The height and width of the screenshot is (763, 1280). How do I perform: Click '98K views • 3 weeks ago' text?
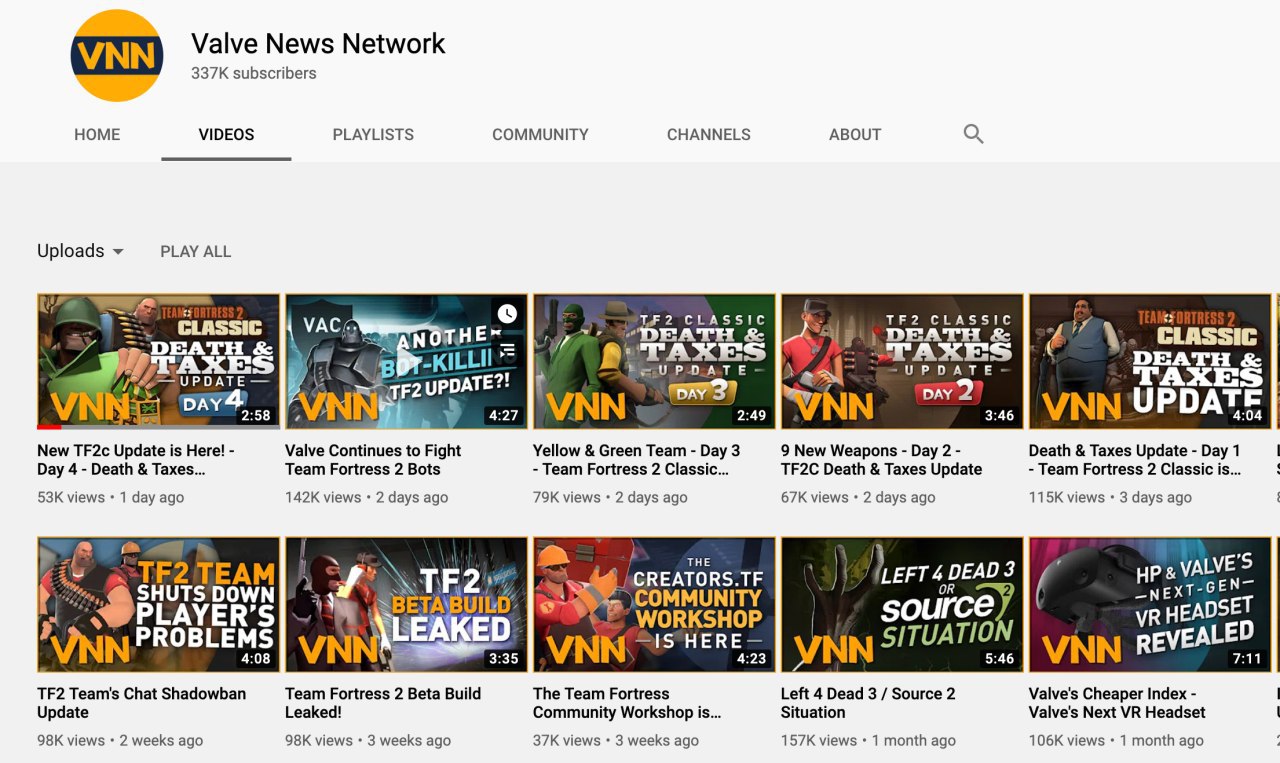pyautogui.click(x=368, y=740)
